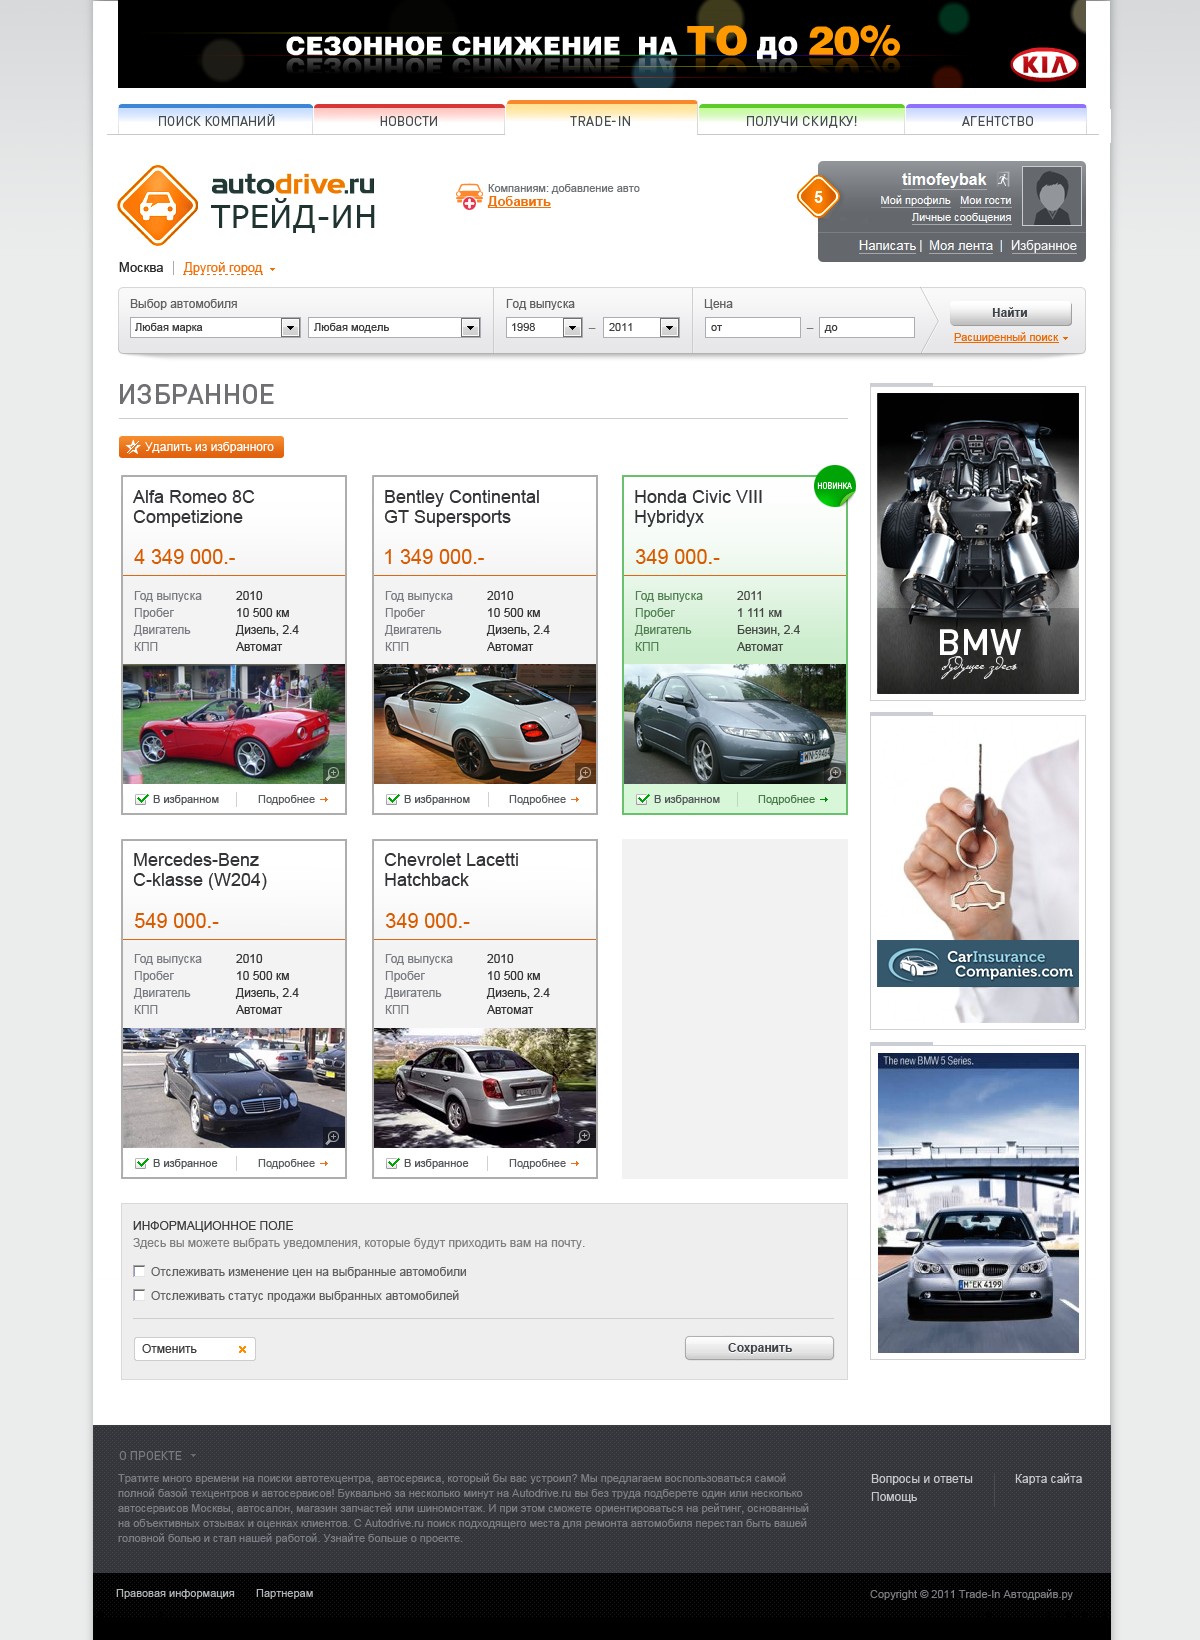Click the add-car icon beside Добавить
Image resolution: width=1200 pixels, height=1640 pixels.
point(469,196)
